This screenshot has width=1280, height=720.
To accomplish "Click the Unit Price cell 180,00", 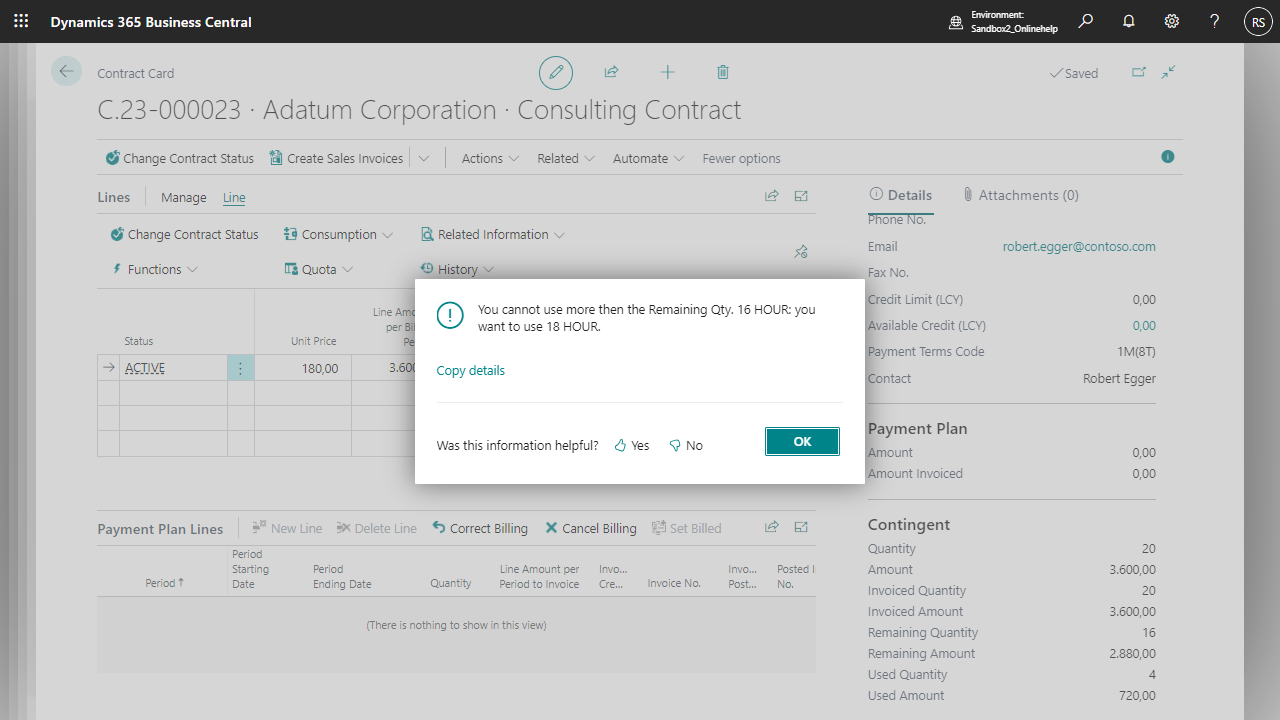I will tap(303, 368).
